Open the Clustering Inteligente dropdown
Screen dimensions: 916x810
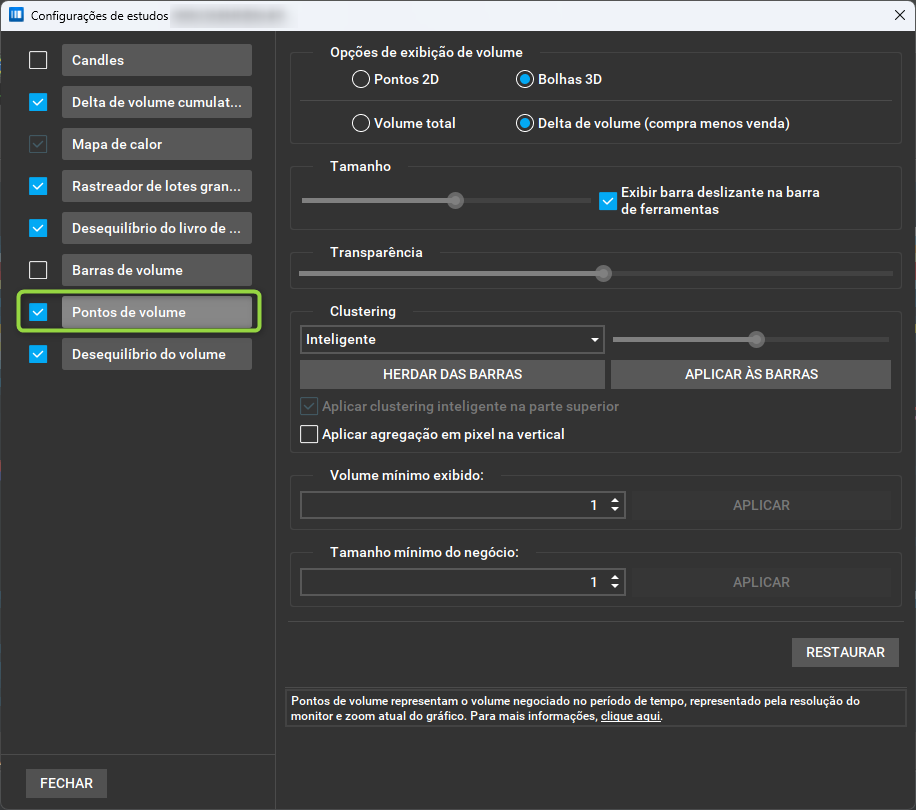pos(452,339)
